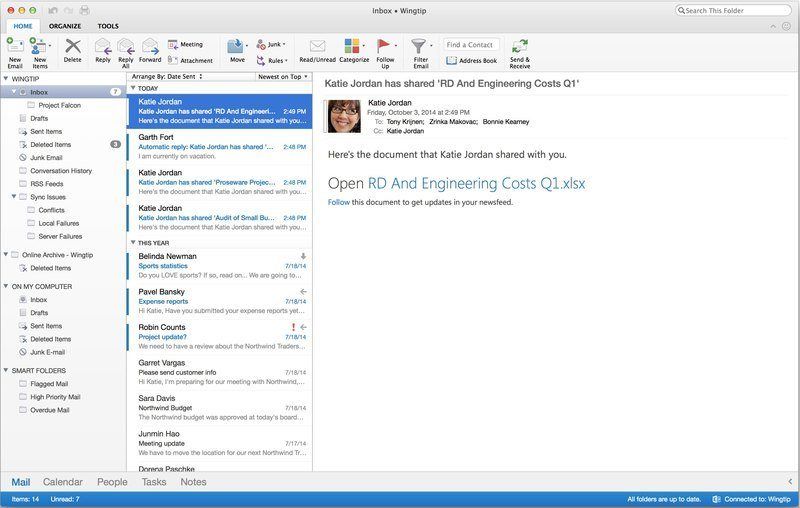Toggle Read/Unread status of message
The height and width of the screenshot is (508, 800).
tap(318, 46)
